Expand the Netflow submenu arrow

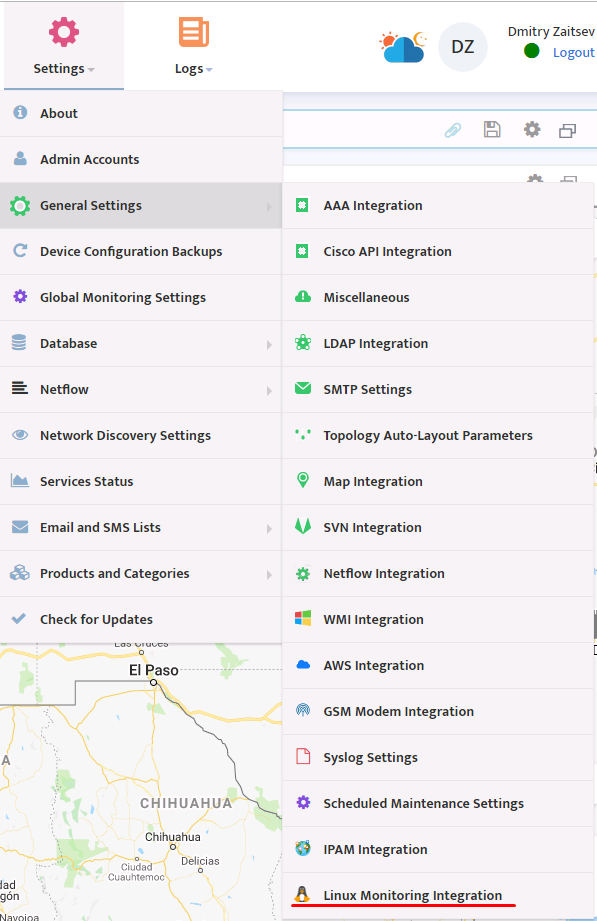click(269, 391)
